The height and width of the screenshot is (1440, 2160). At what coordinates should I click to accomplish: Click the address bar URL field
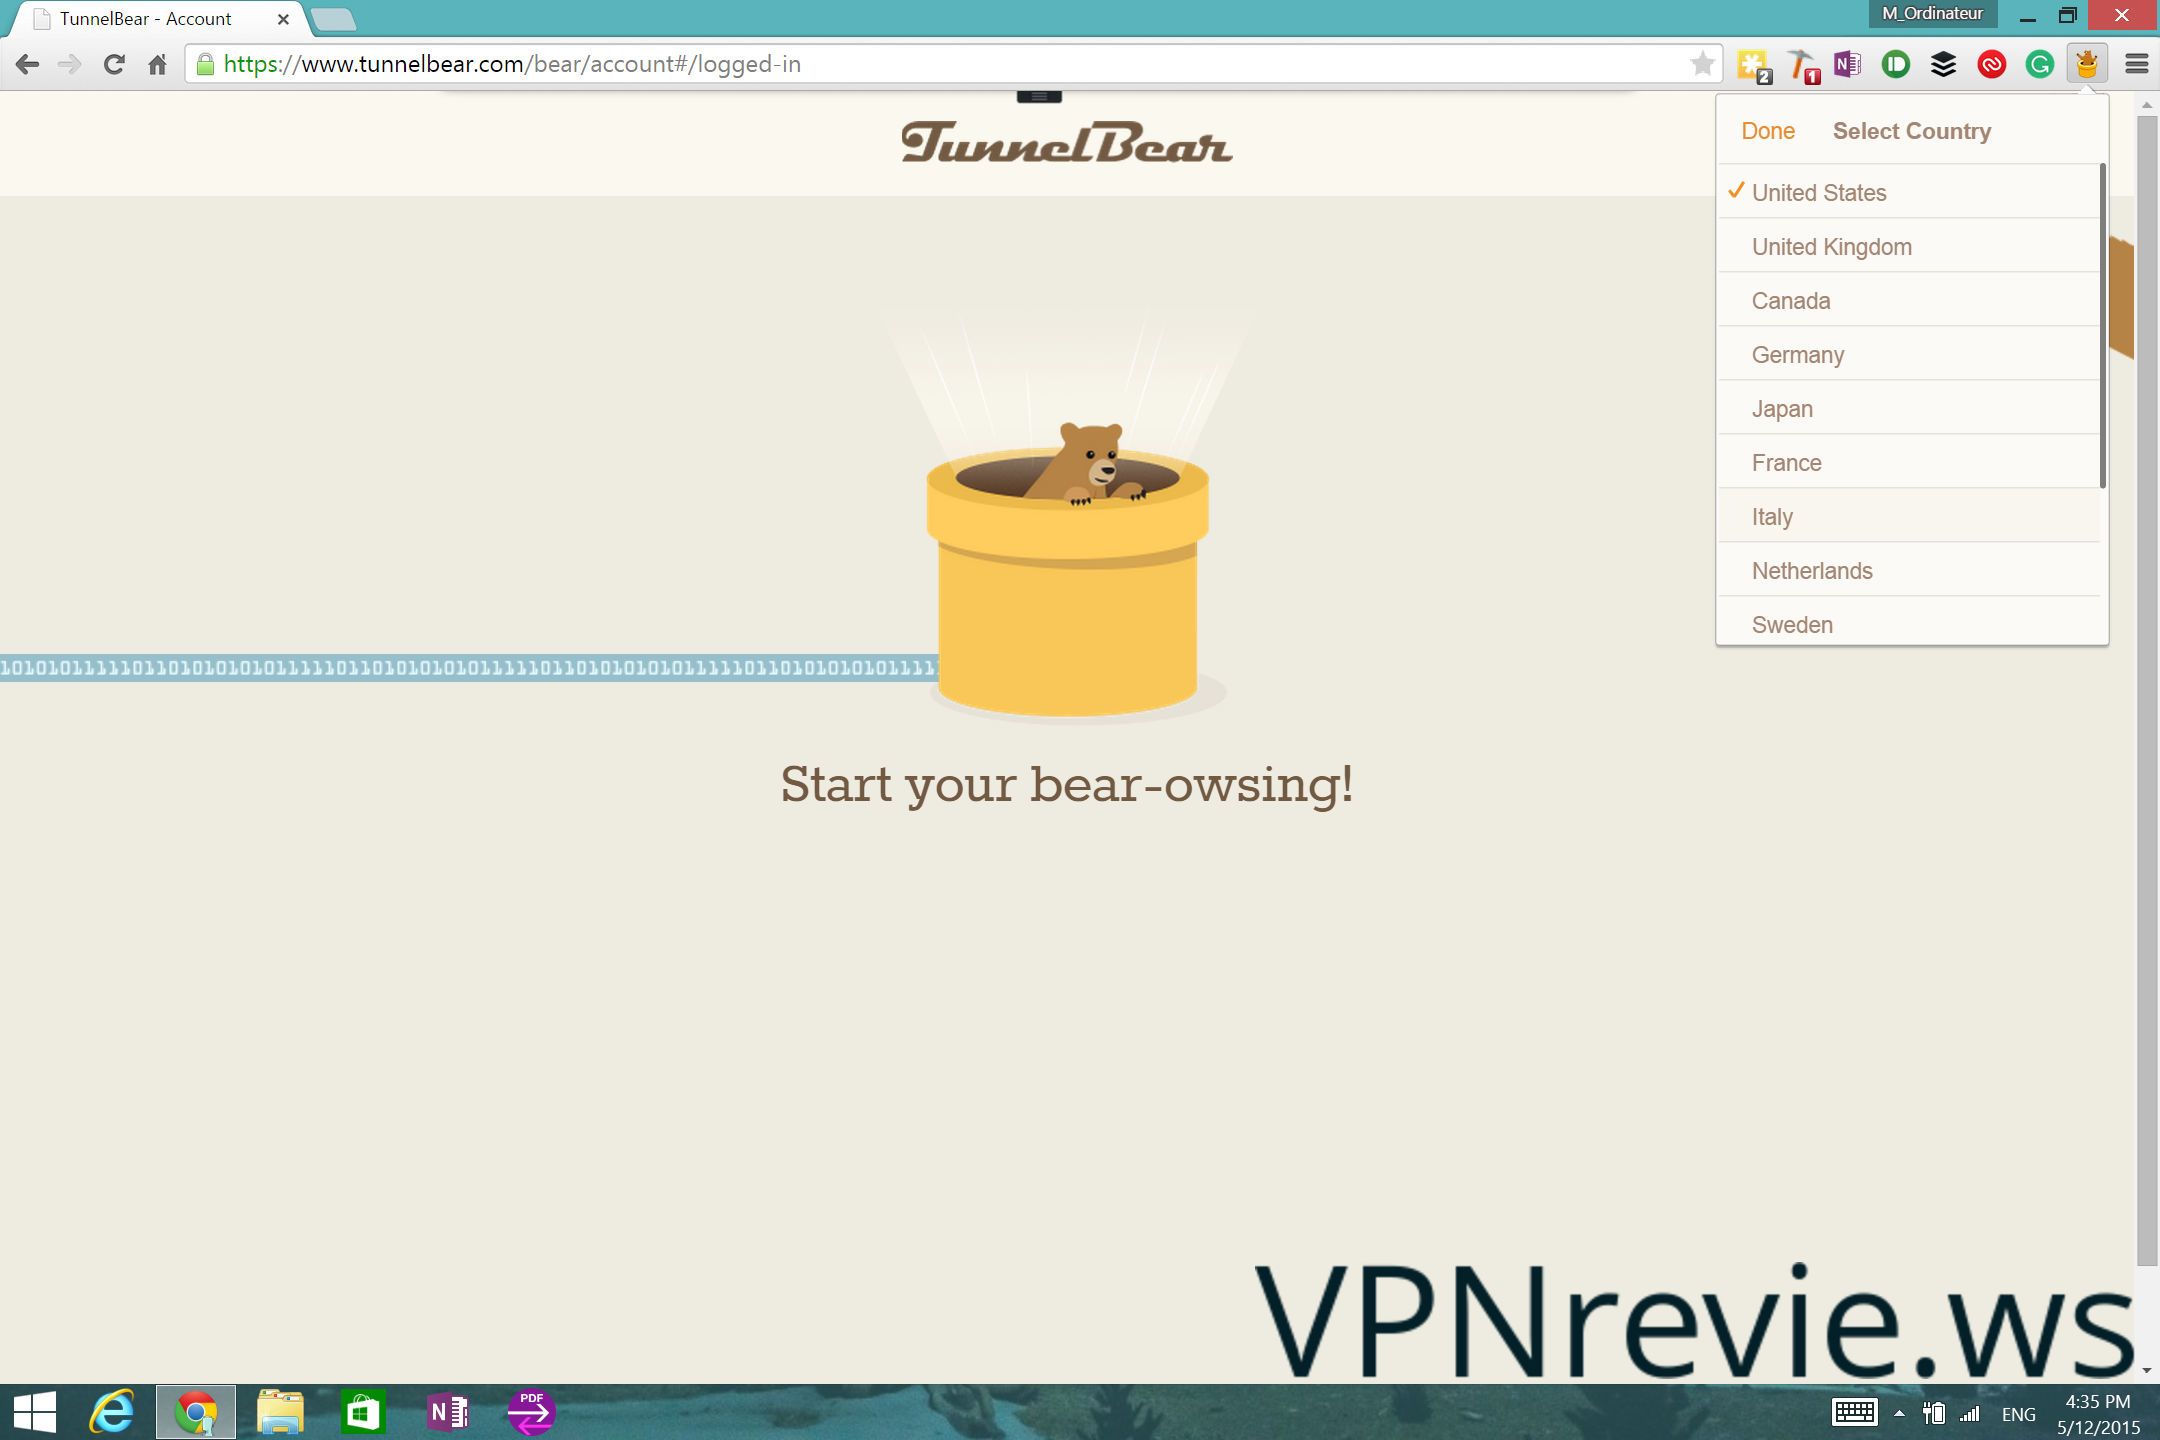(x=948, y=63)
